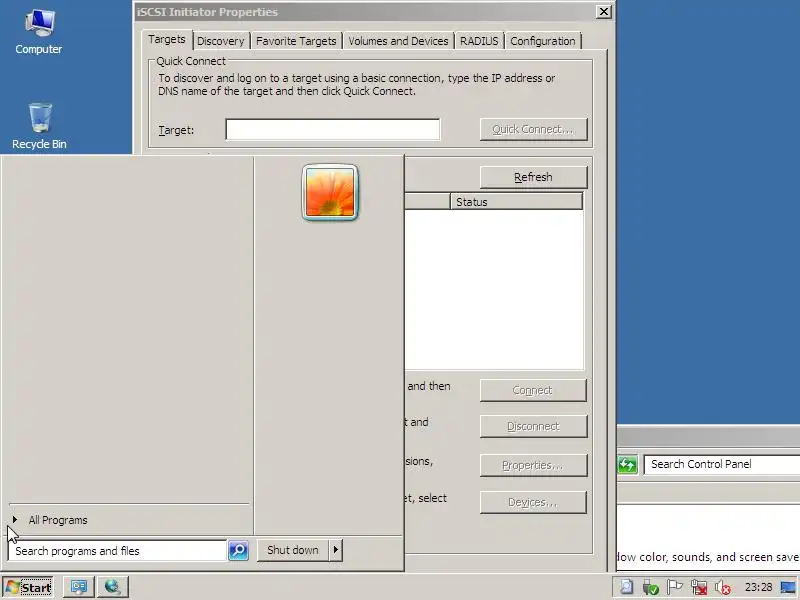
Task: Click the orange flower user picture
Action: point(330,192)
